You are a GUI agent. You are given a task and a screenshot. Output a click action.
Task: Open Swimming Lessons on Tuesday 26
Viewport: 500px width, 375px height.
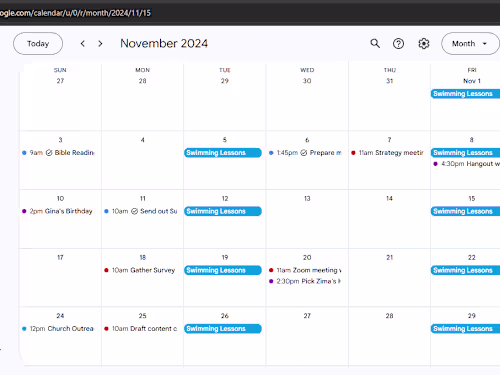tap(223, 329)
